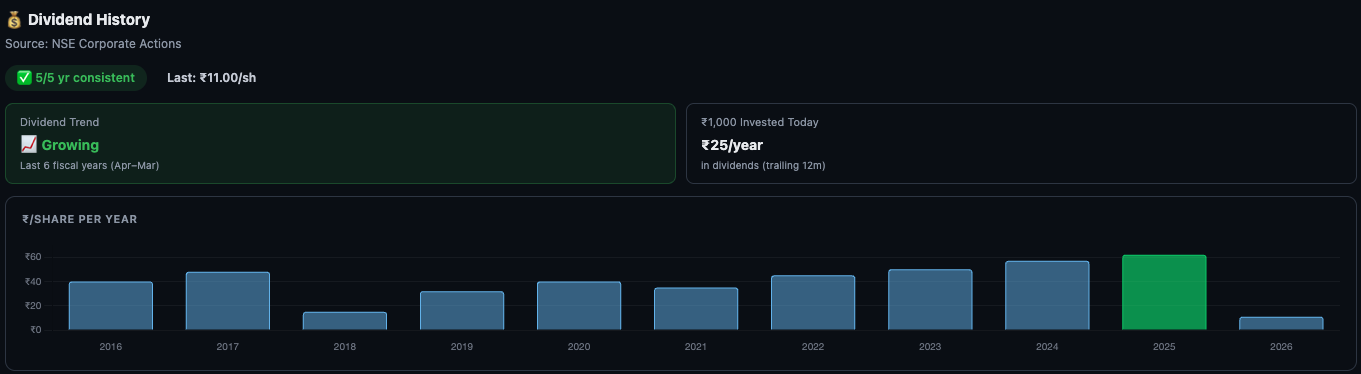Click the Last 6 fiscal years (Apr–Mar) note
Viewport: 1361px width, 374px height.
[x=90, y=165]
